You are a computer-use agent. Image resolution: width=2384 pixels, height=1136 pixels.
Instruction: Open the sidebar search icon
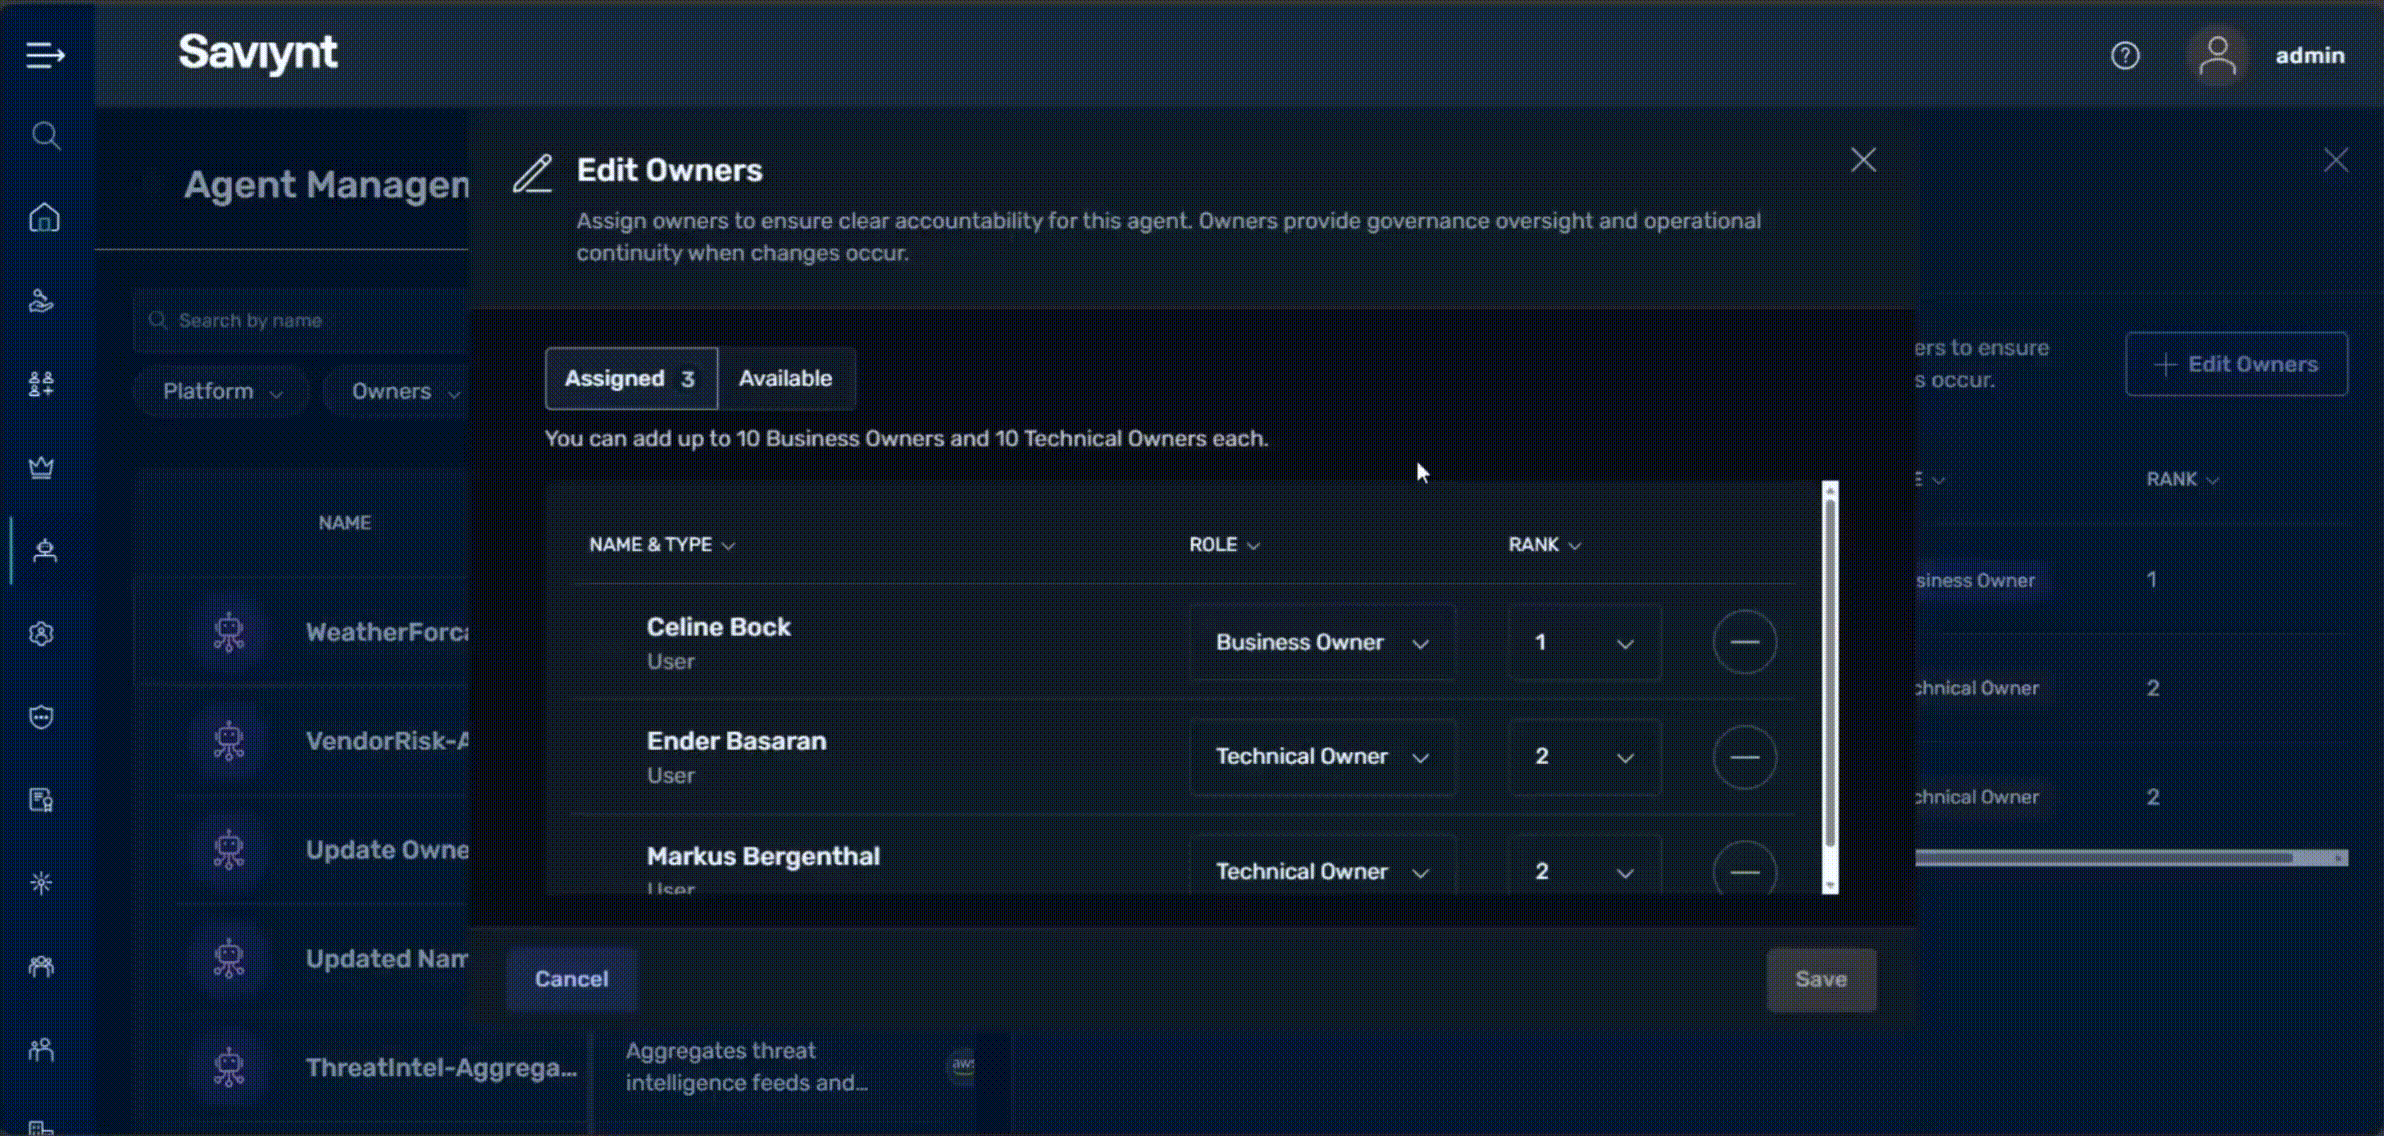pyautogui.click(x=45, y=135)
